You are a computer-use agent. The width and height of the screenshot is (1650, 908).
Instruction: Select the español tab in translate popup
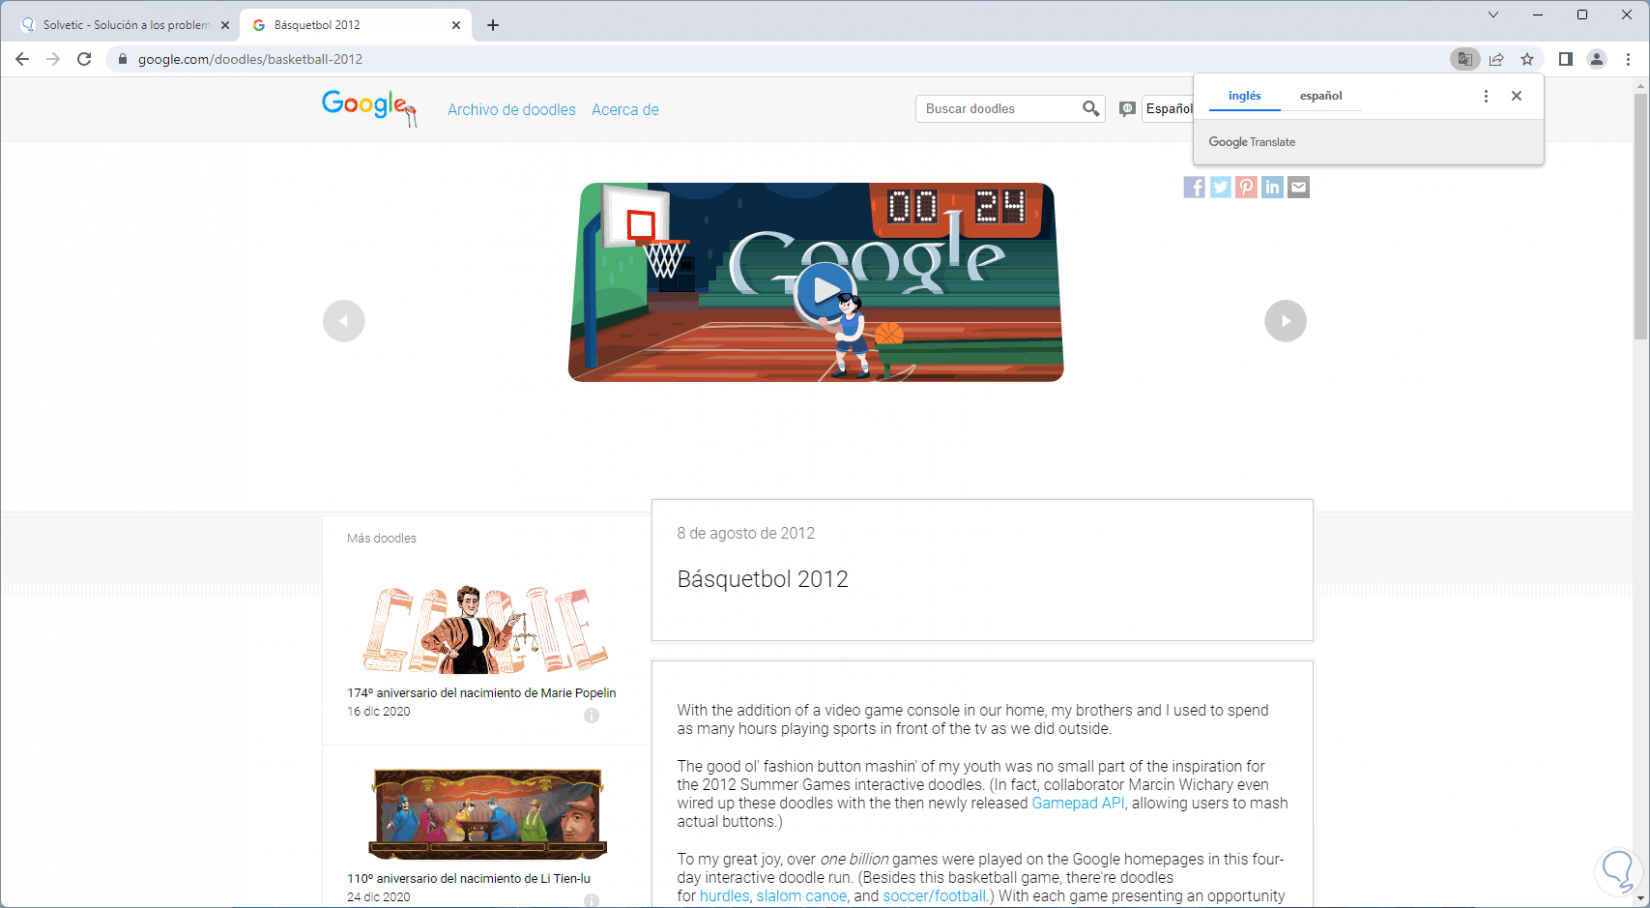[1321, 96]
